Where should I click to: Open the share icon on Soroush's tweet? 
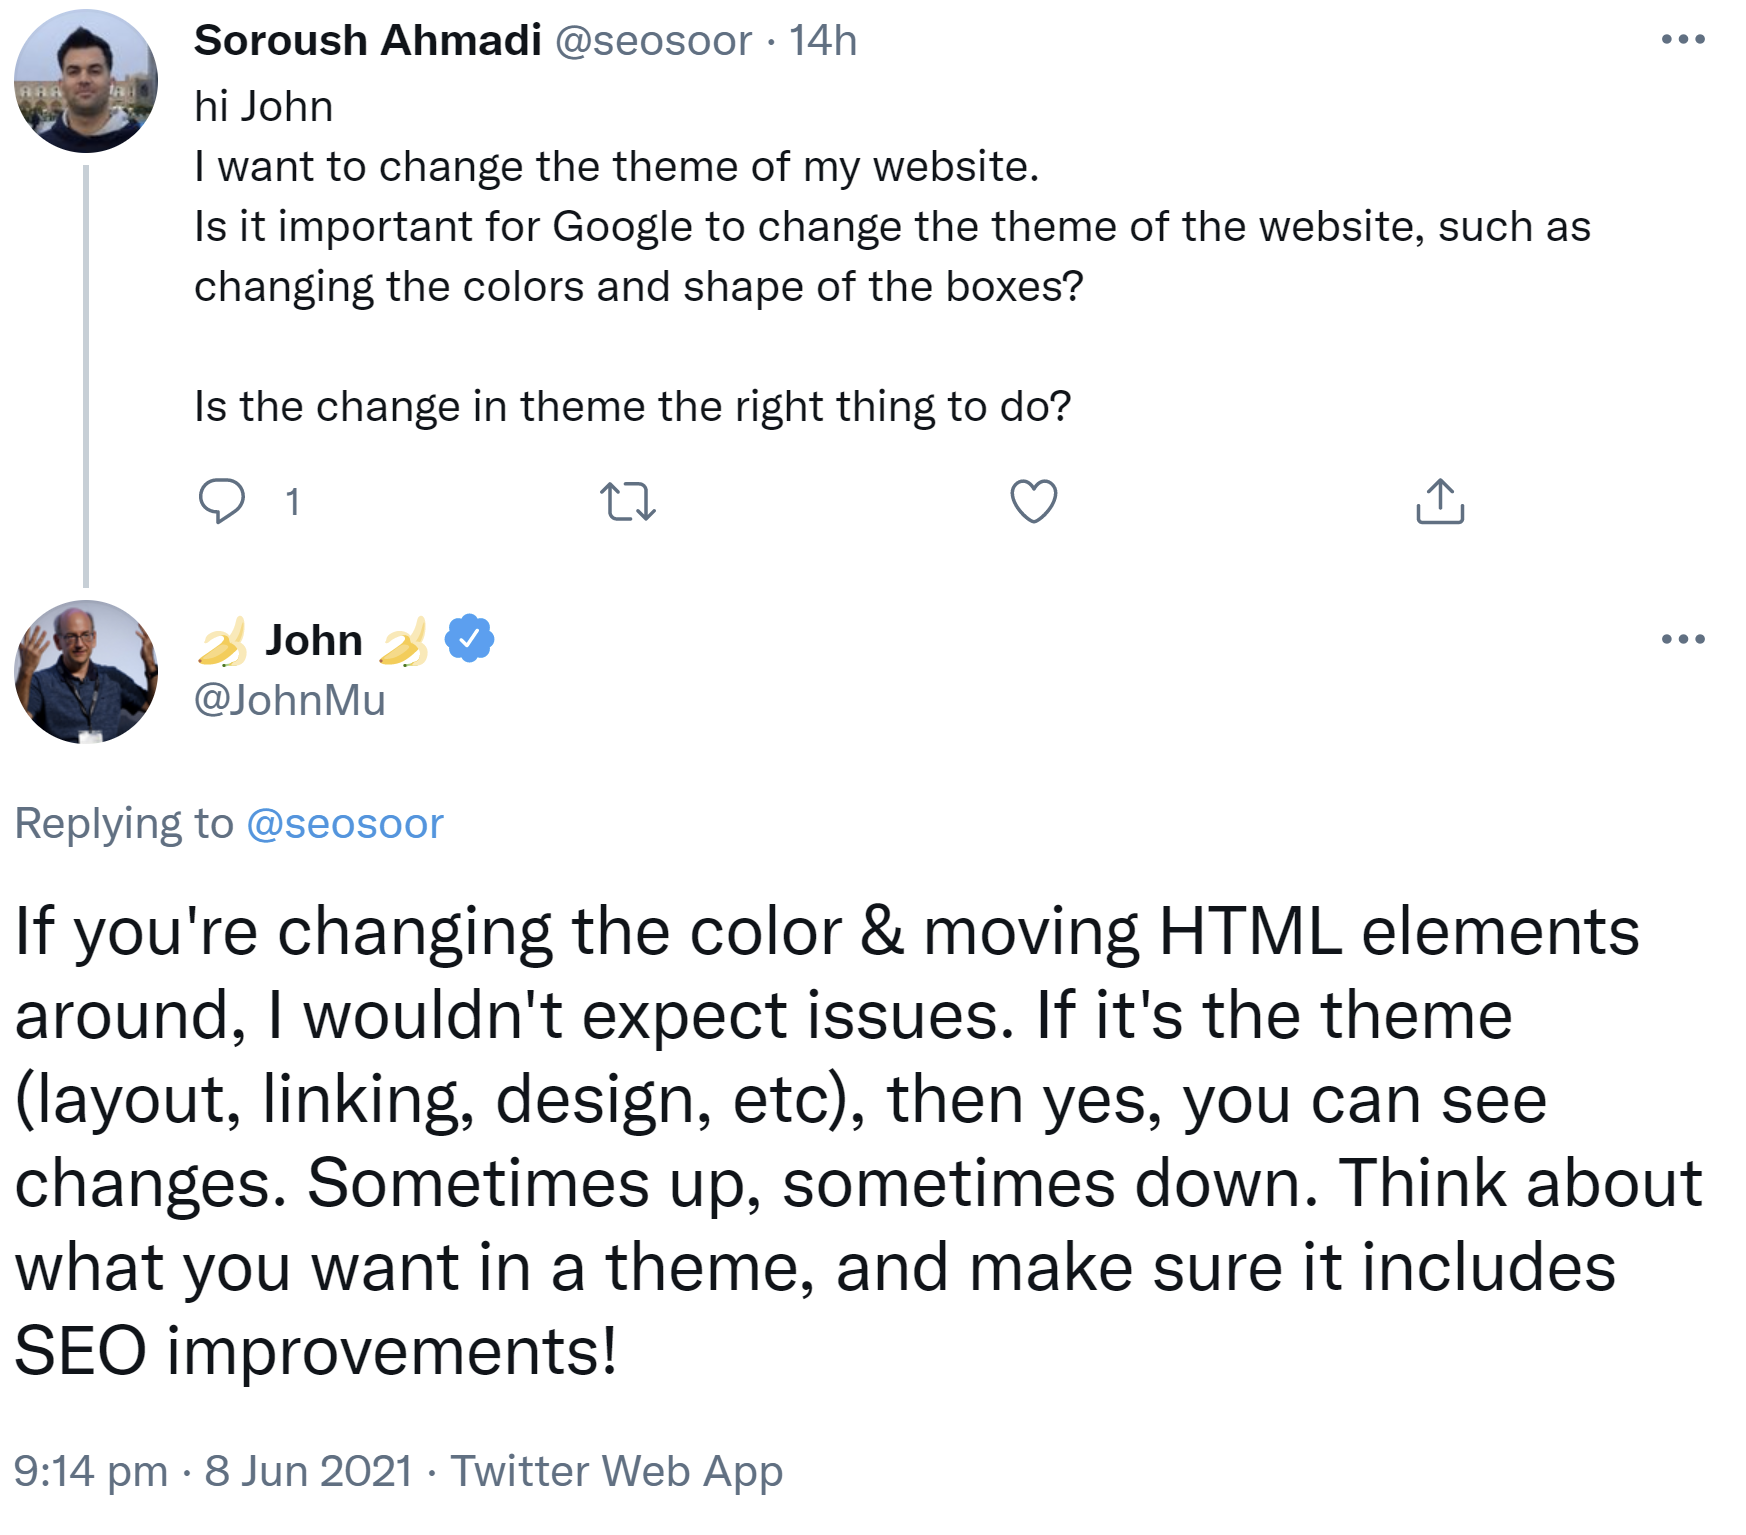(1439, 501)
